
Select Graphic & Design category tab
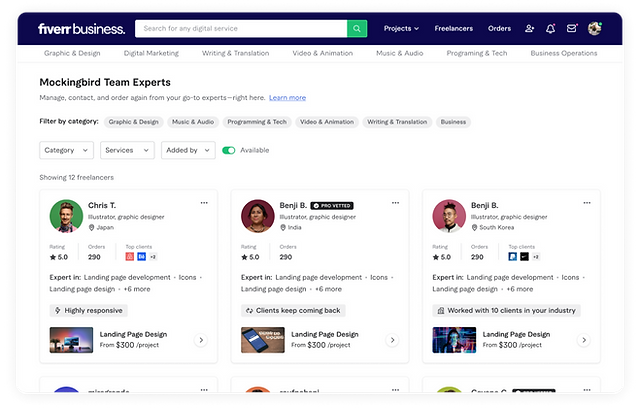72,53
